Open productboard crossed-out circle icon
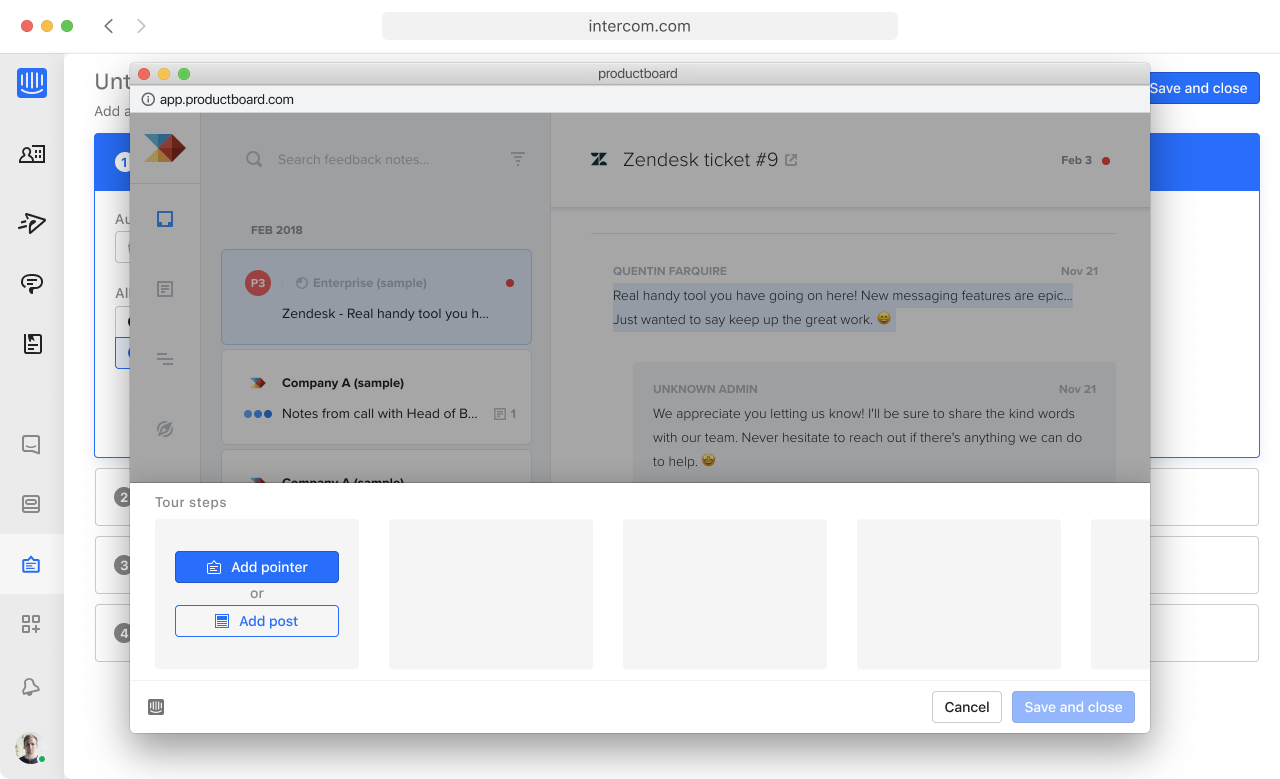The width and height of the screenshot is (1280, 779). [x=165, y=429]
